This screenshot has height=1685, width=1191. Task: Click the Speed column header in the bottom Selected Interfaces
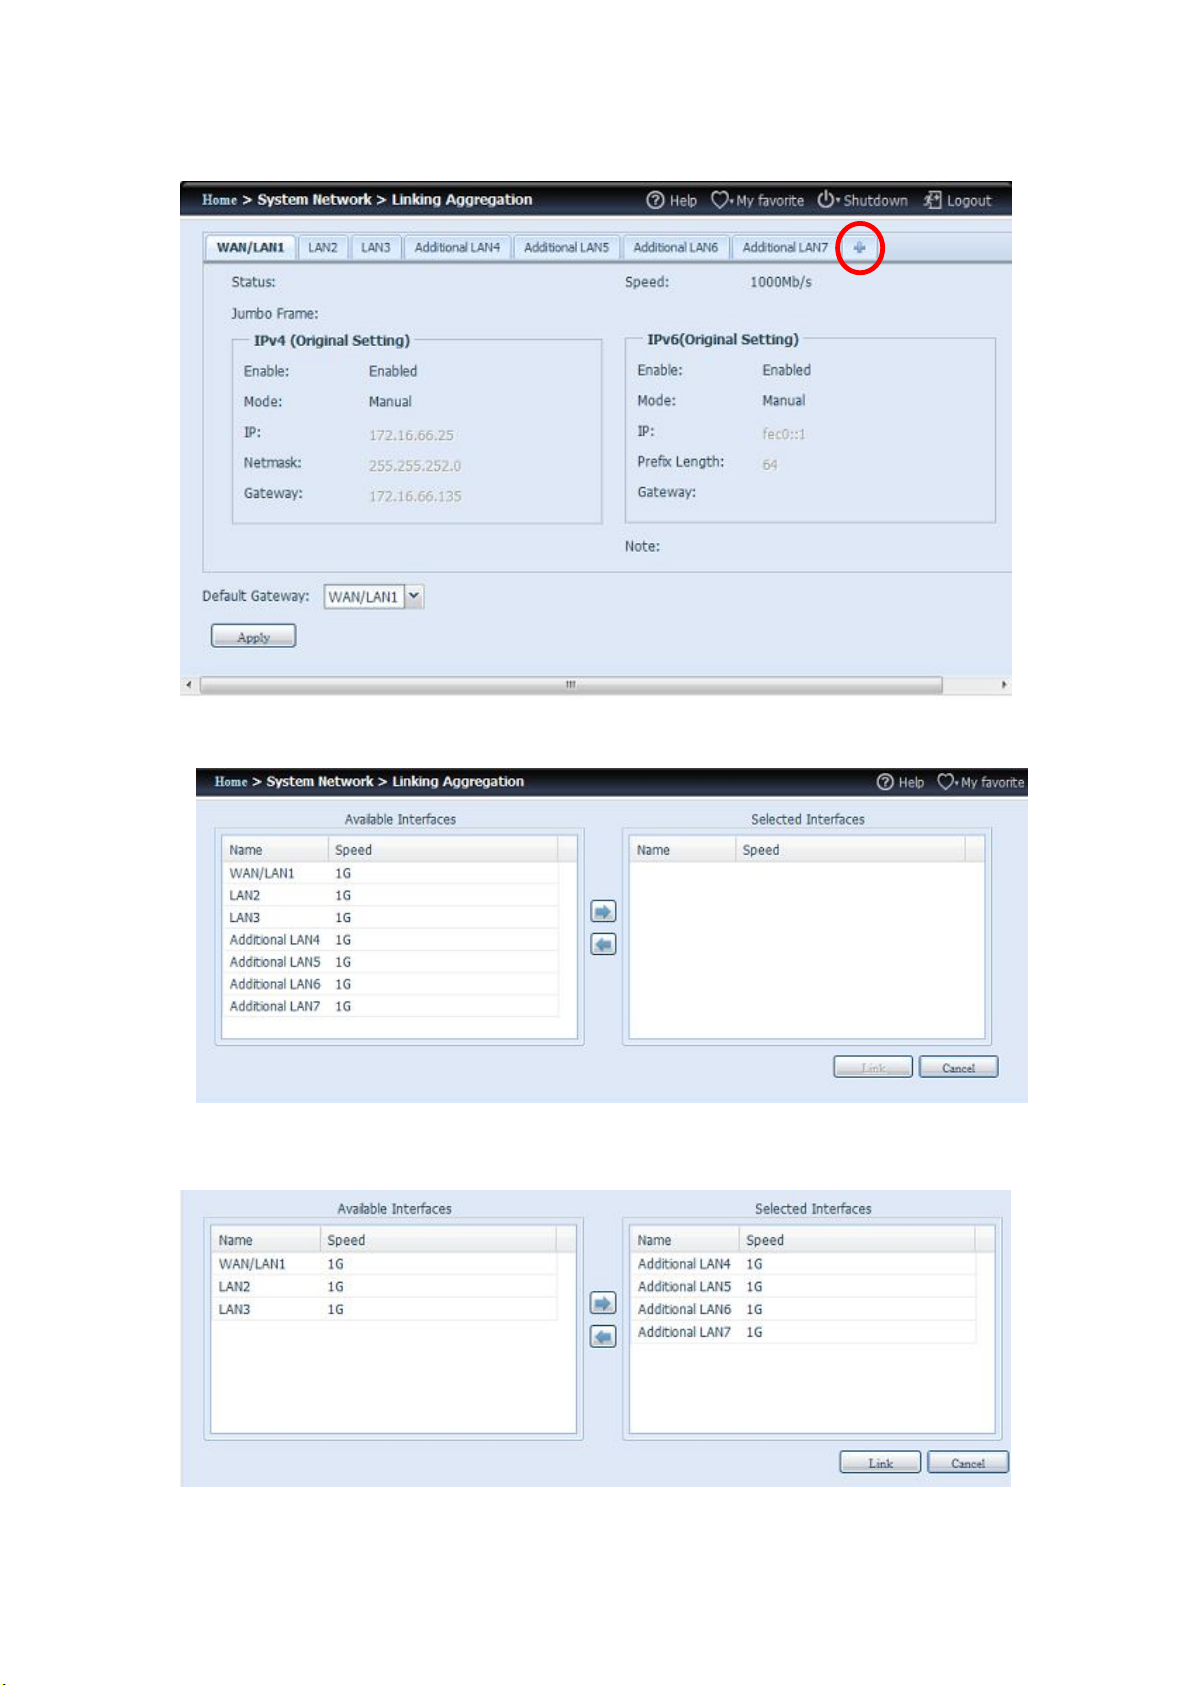tap(858, 1240)
